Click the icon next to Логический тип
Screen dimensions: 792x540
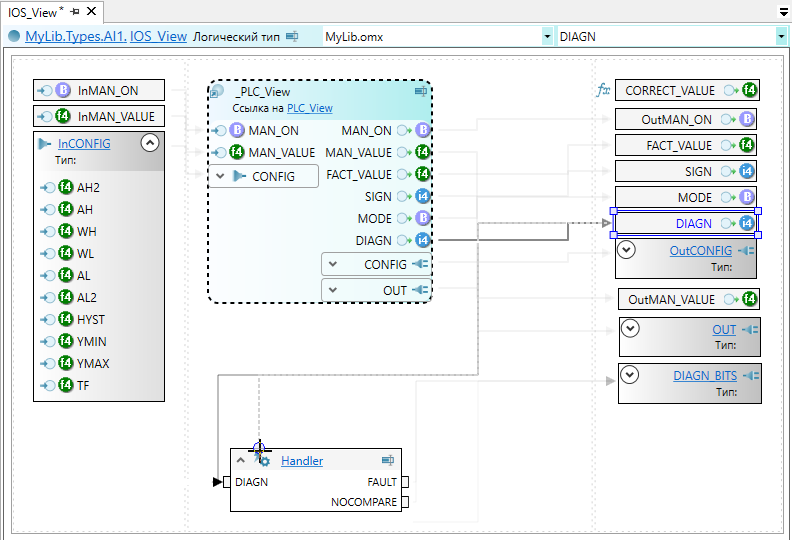292,36
